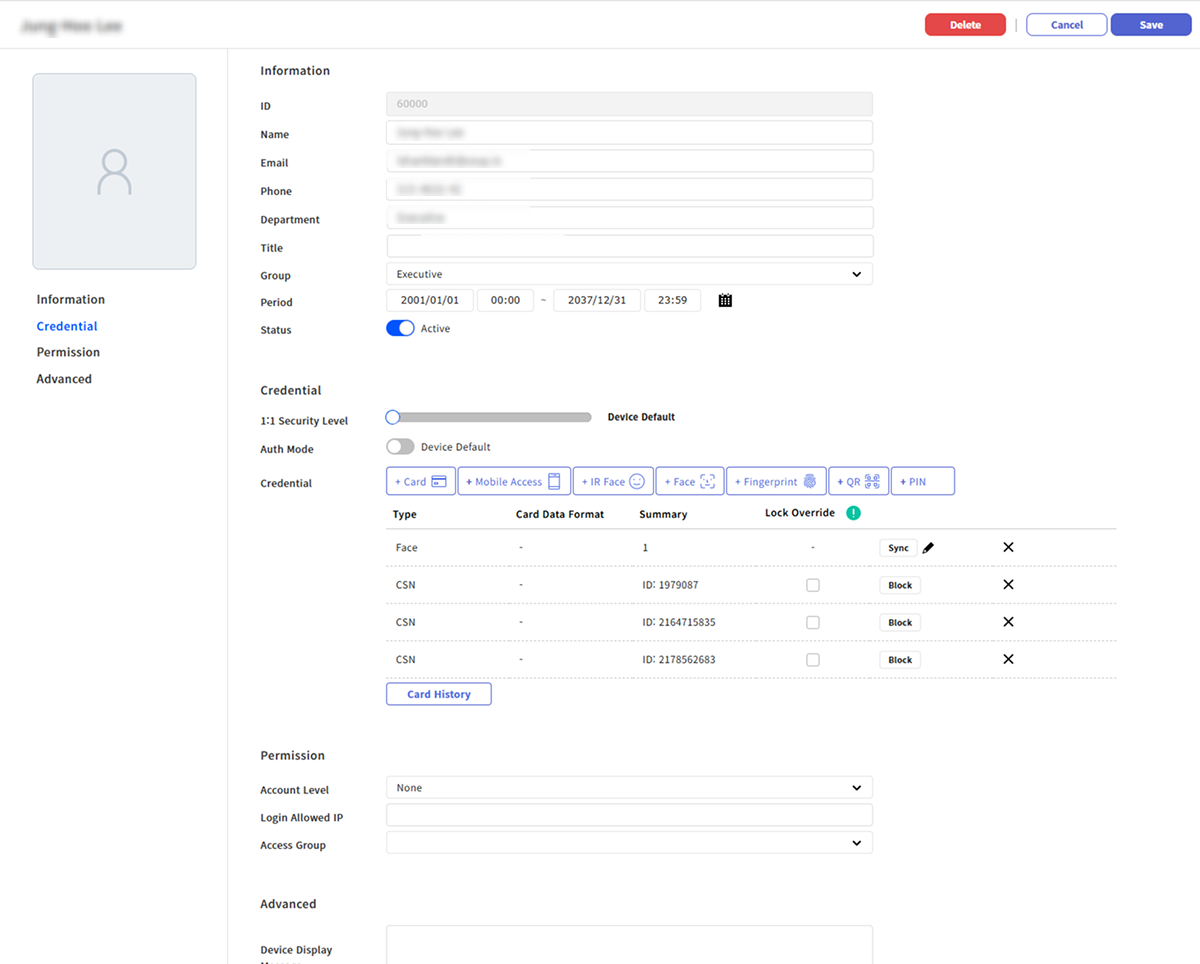This screenshot has height=964, width=1200.
Task: Delete the CSN card ID 1979087
Action: coord(1008,585)
